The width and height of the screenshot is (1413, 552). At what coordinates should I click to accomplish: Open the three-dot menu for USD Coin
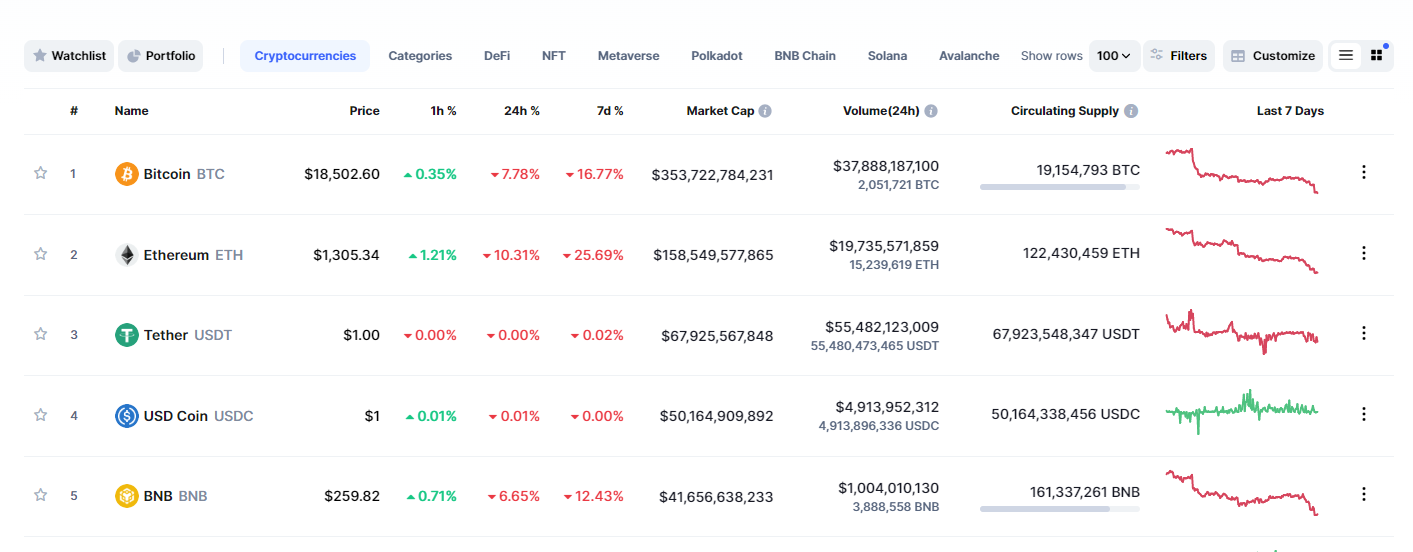1363,413
